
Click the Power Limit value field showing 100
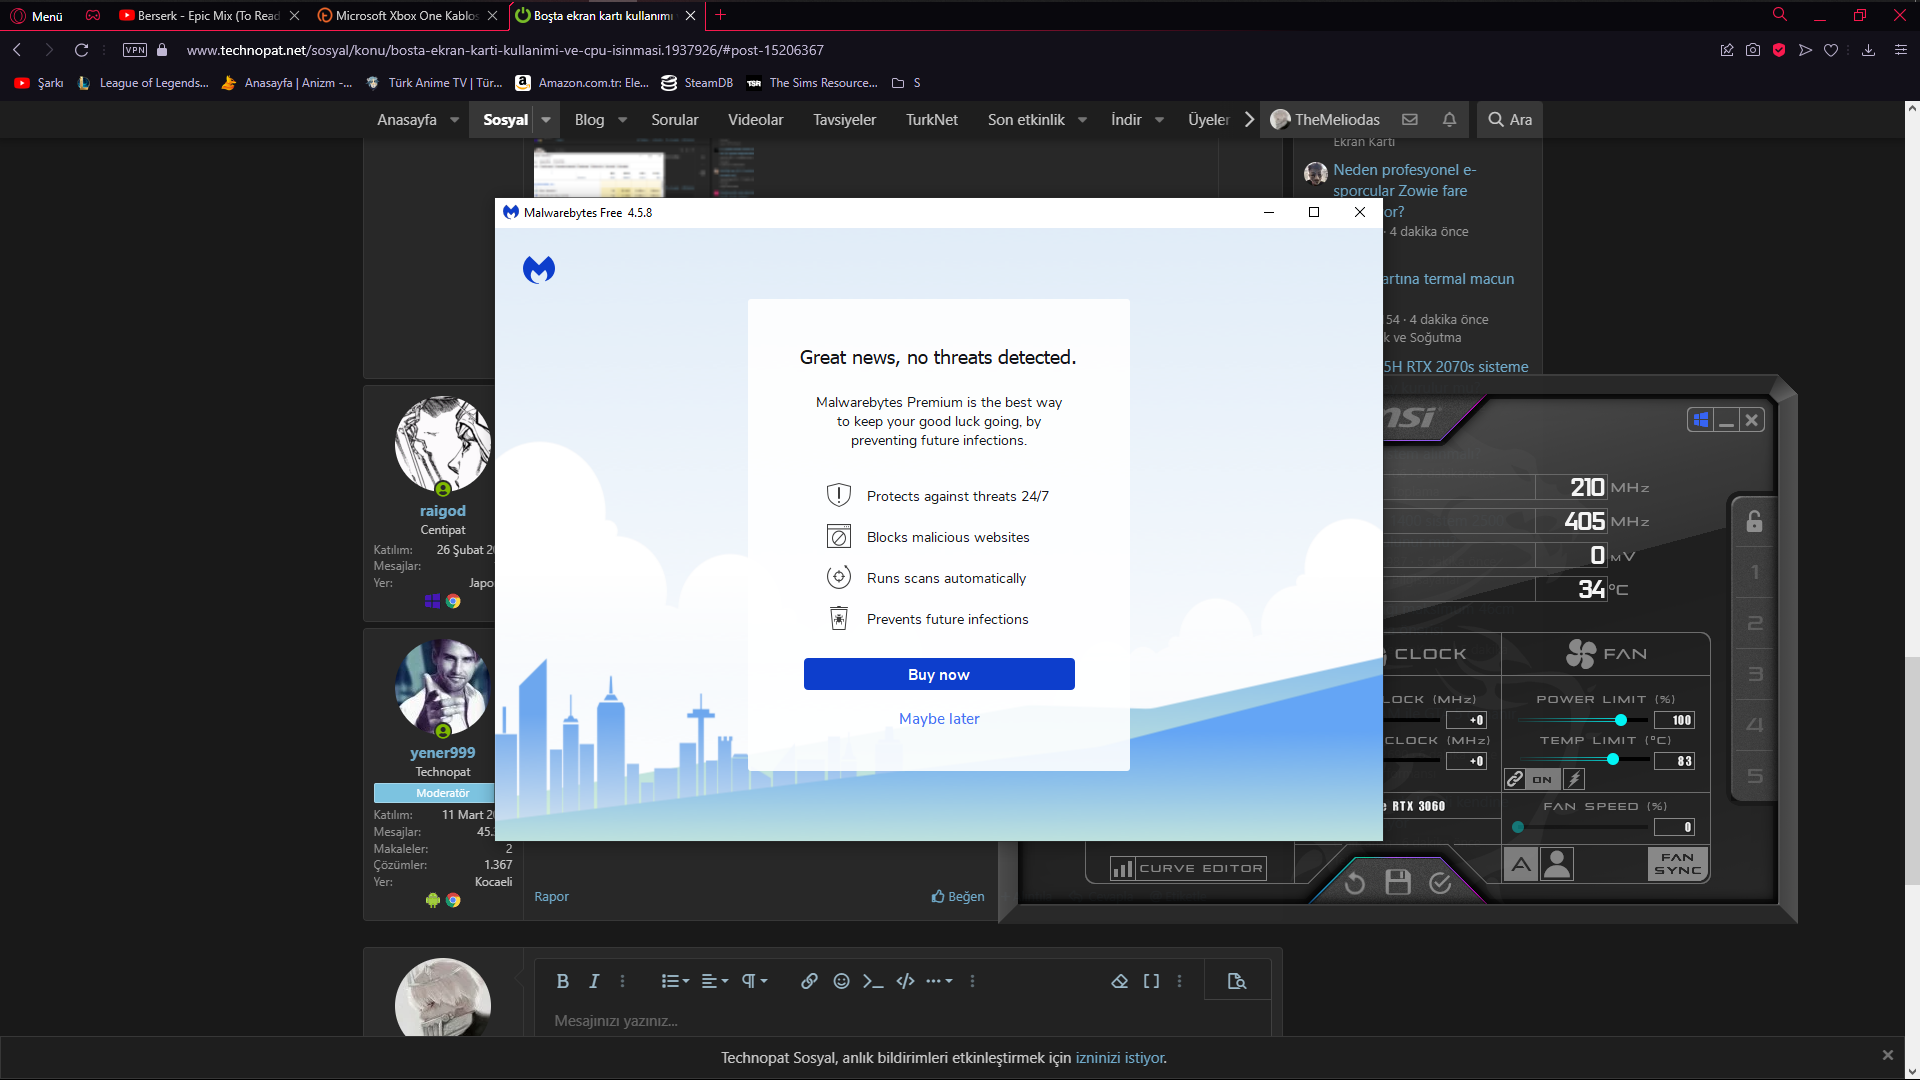(x=1675, y=720)
